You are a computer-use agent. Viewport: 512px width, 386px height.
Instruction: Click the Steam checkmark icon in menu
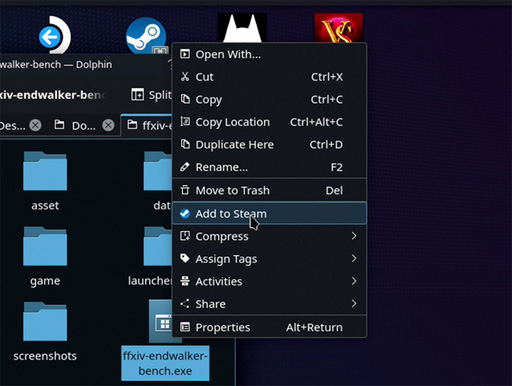pos(185,213)
